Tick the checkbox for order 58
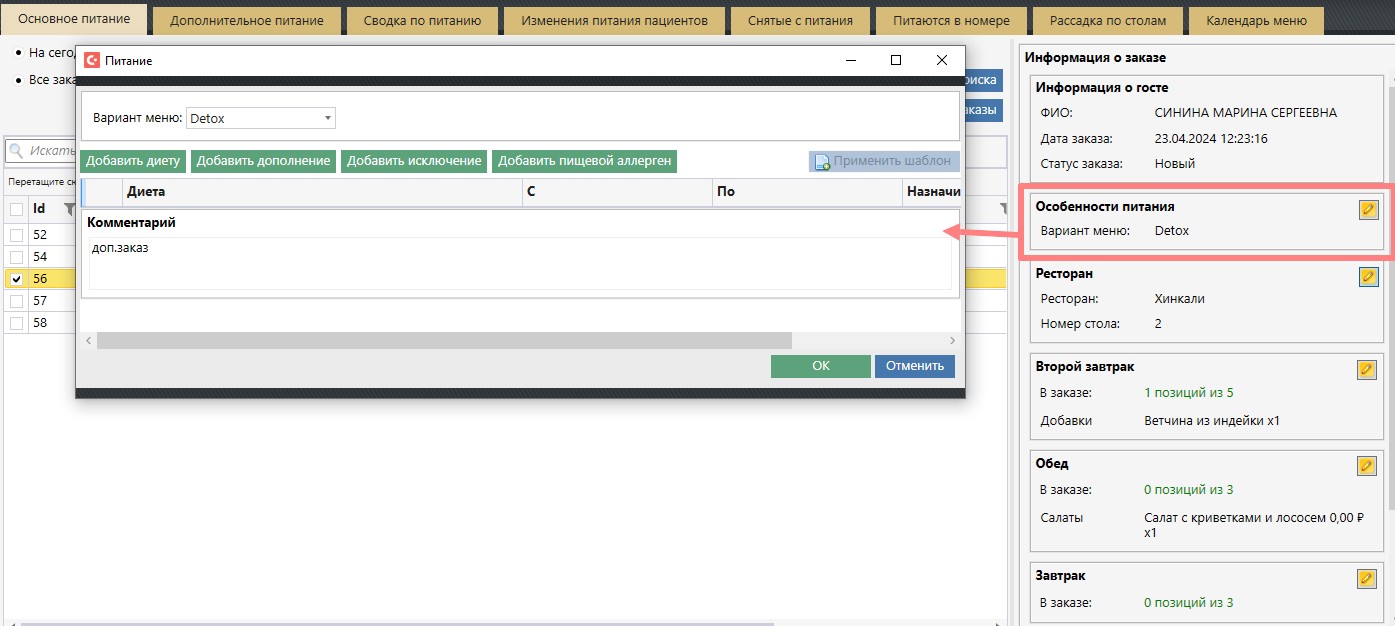1395x626 pixels. coord(16,323)
